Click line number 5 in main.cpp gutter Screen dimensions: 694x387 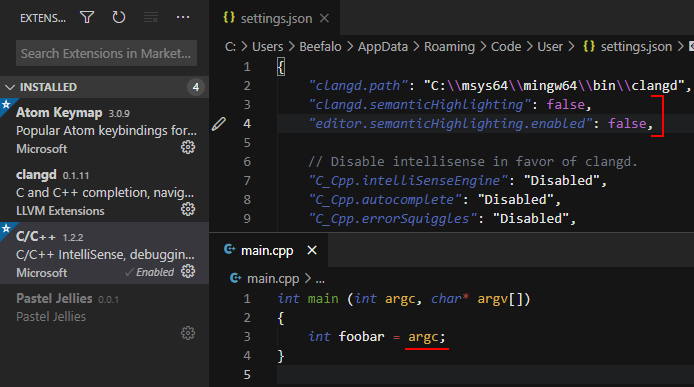247,375
